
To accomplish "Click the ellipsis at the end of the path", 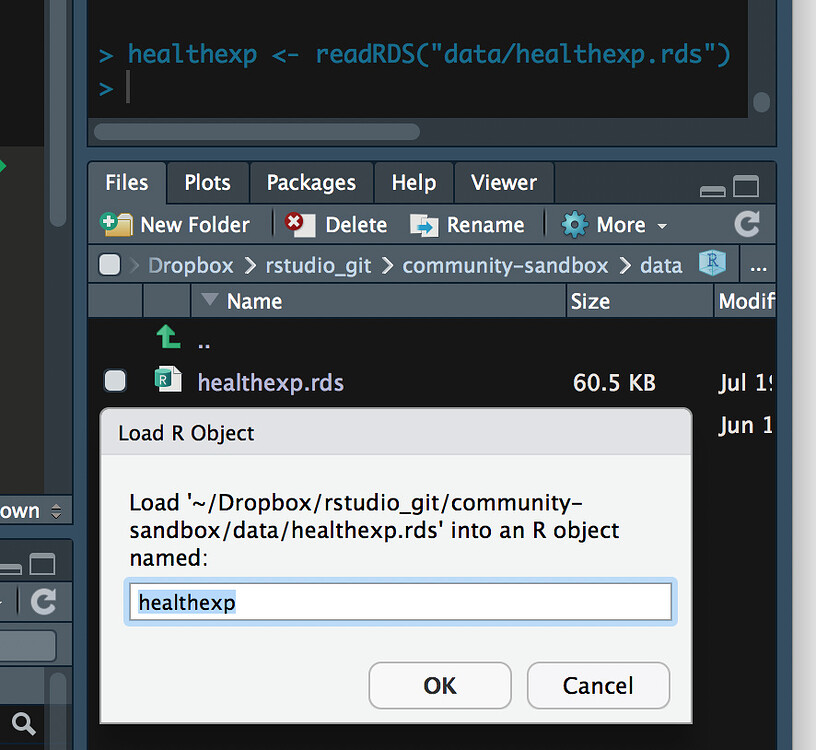I will point(758,266).
